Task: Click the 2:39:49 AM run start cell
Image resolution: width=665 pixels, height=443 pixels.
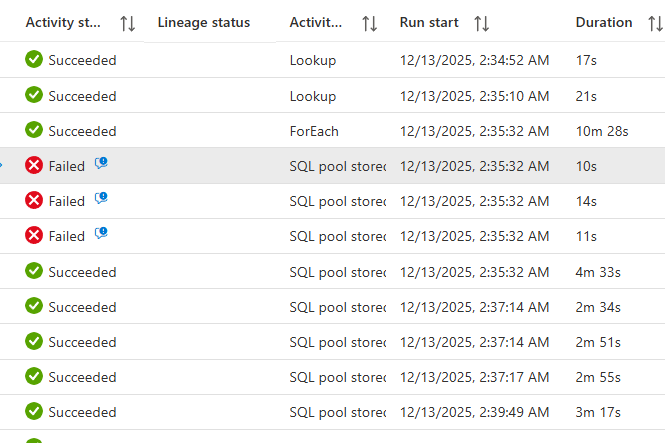Action: click(473, 412)
